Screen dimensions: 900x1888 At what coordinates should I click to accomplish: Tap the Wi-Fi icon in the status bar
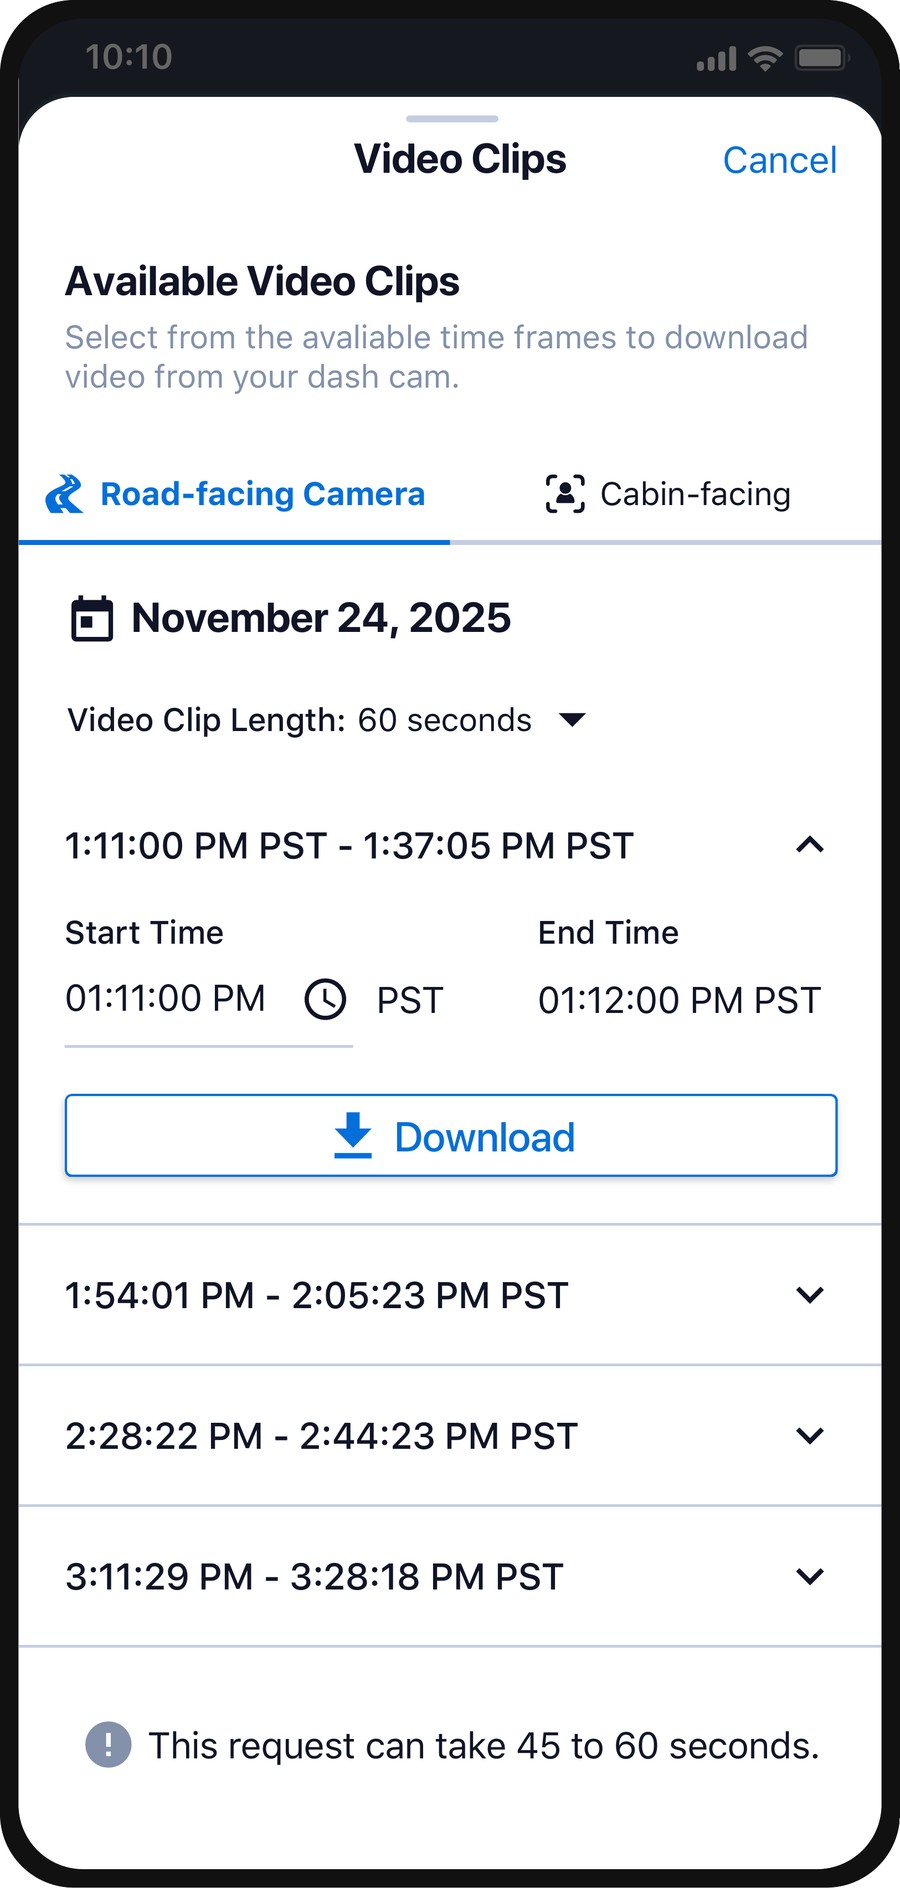tap(764, 57)
